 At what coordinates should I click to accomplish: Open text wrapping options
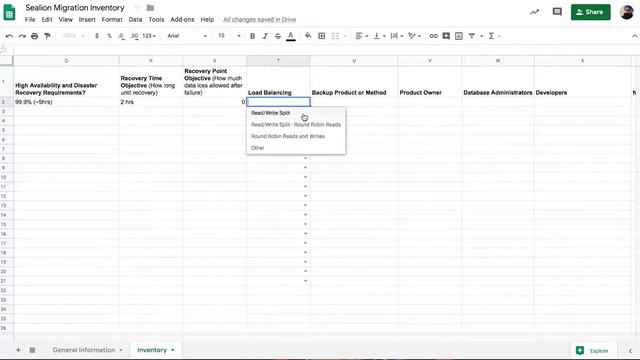pos(397,36)
